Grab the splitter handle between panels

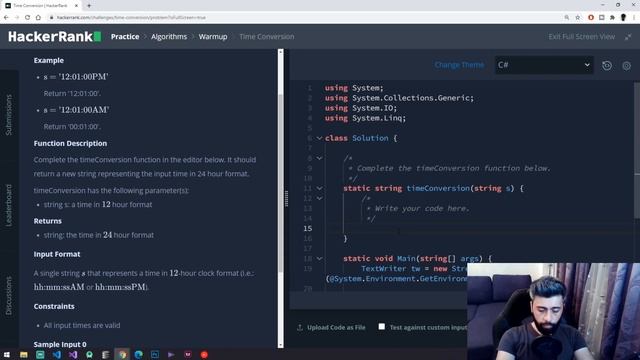286,199
